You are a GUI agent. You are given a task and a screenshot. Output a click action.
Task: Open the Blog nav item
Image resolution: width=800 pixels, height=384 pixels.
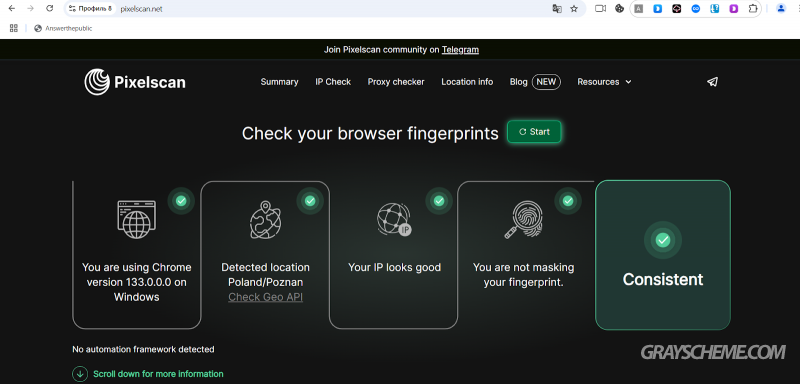(518, 82)
